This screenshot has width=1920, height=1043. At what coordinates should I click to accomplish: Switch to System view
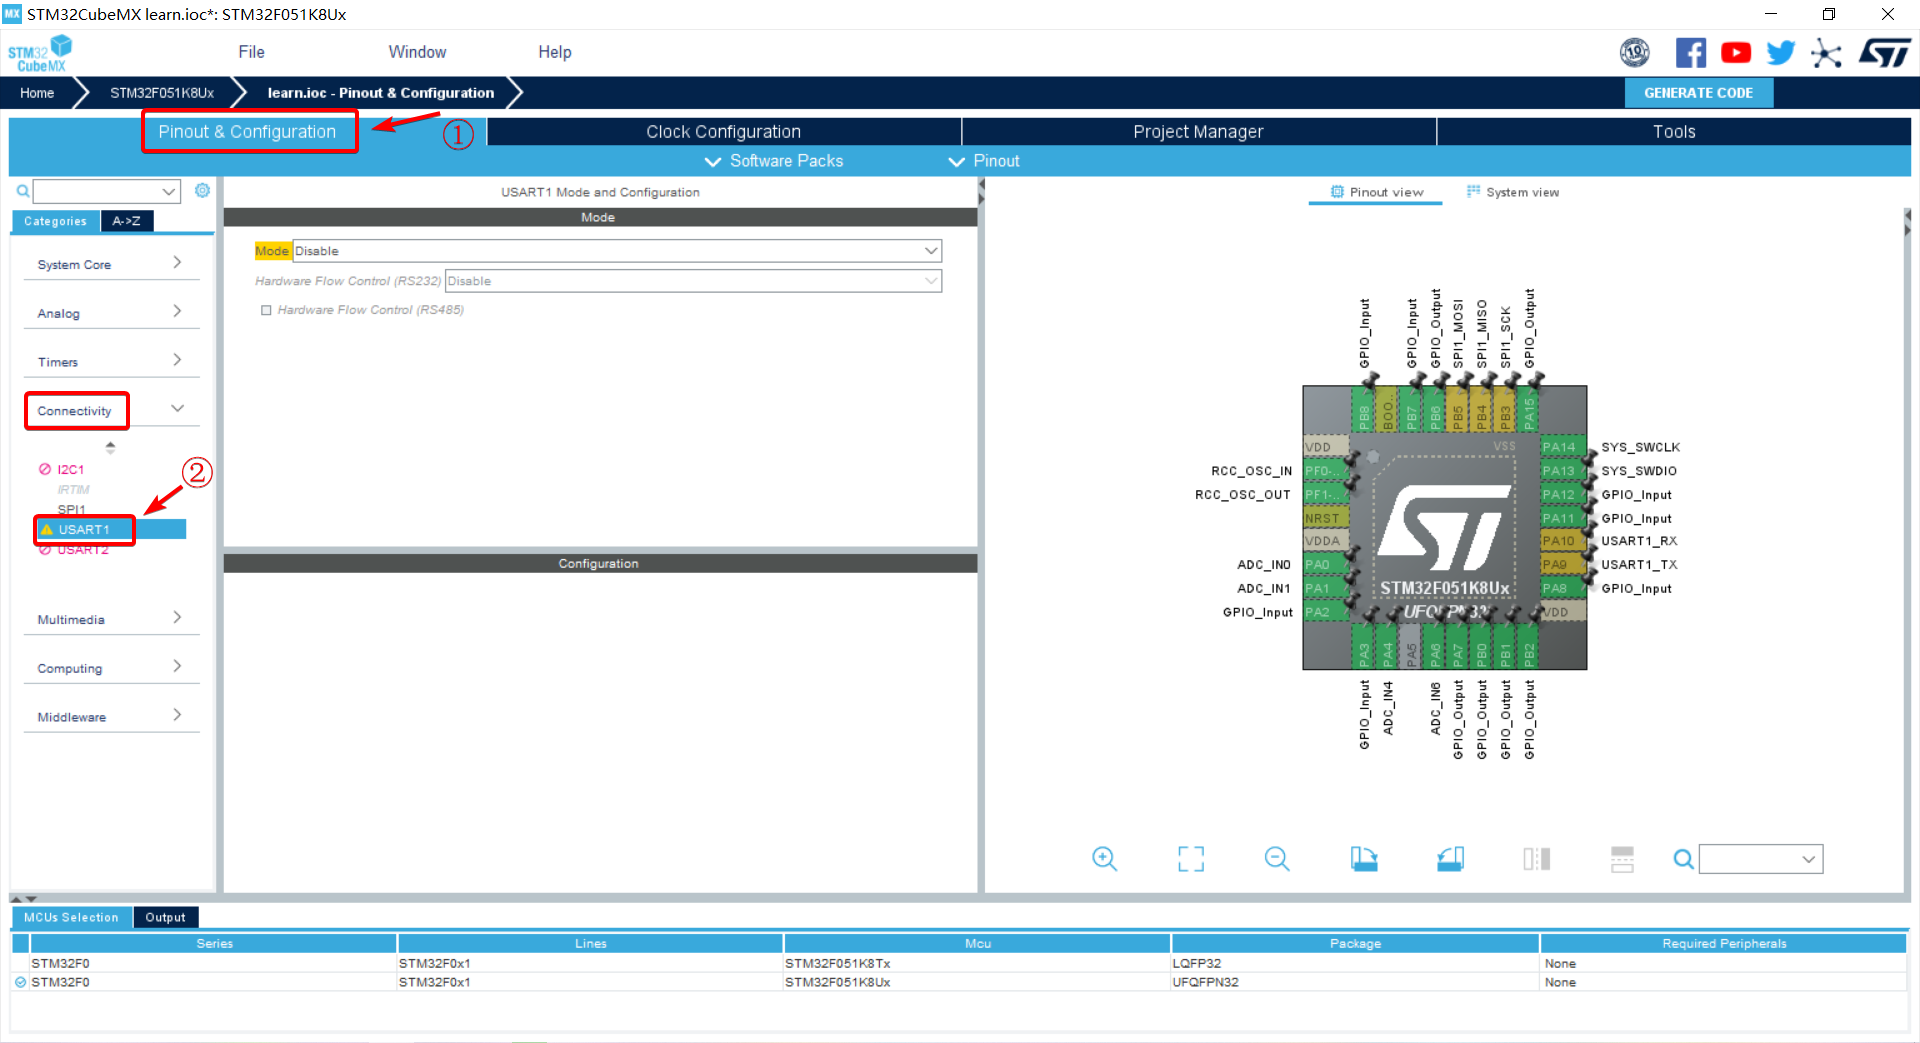coord(1512,192)
